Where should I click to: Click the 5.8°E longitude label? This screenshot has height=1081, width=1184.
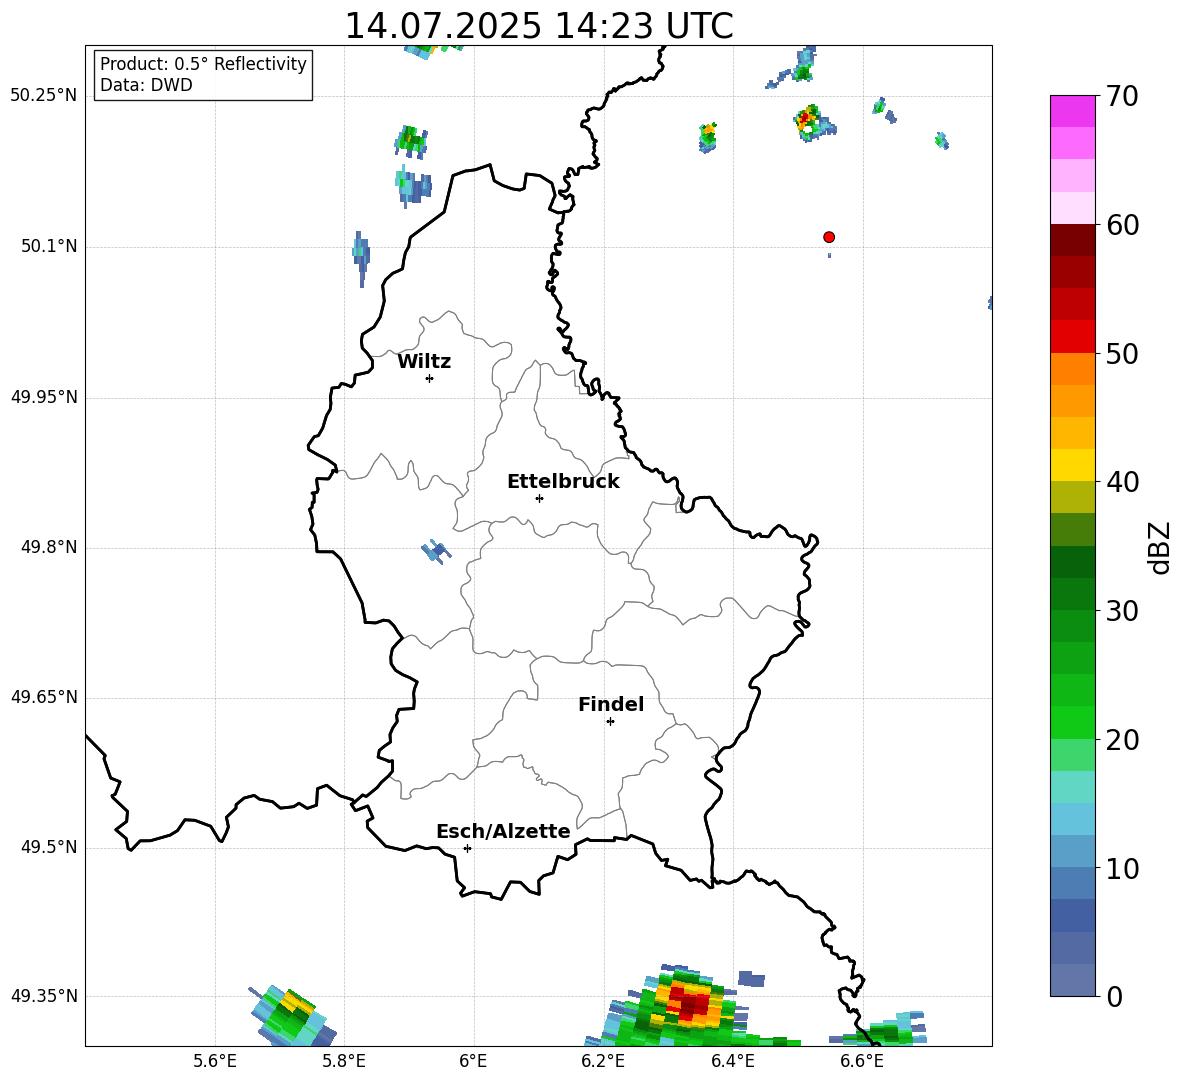(344, 1061)
